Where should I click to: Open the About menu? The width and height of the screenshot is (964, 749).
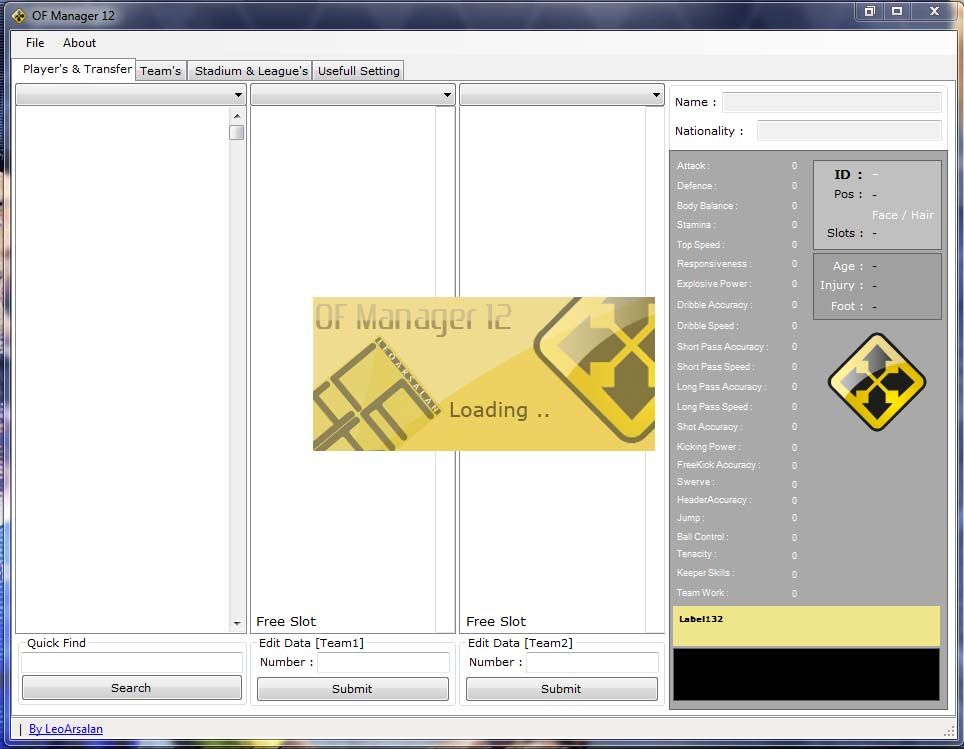point(79,43)
